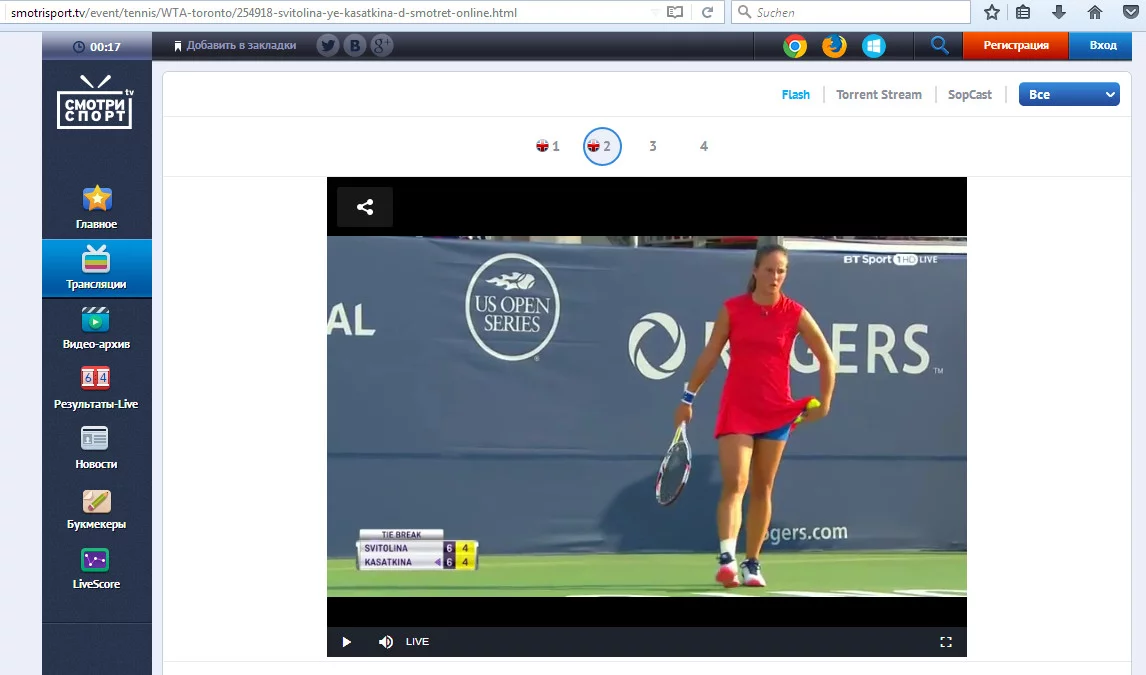This screenshot has height=675, width=1146.
Task: Click the Windows icon in header
Action: click(873, 46)
